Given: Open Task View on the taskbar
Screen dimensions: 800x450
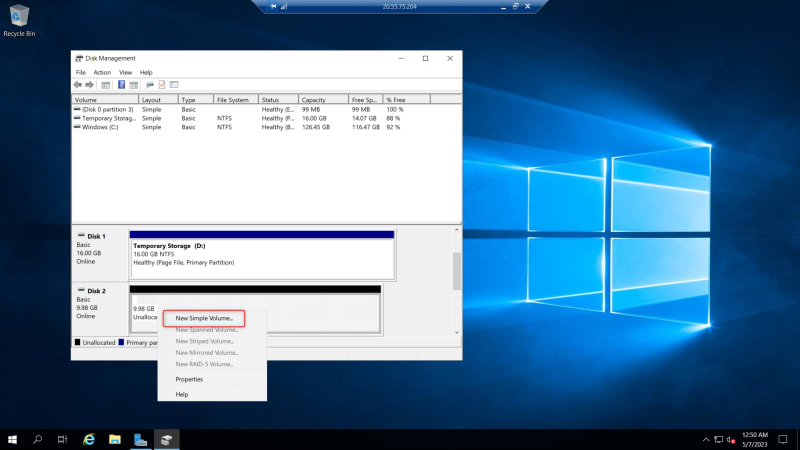Looking at the screenshot, I should [x=62, y=439].
